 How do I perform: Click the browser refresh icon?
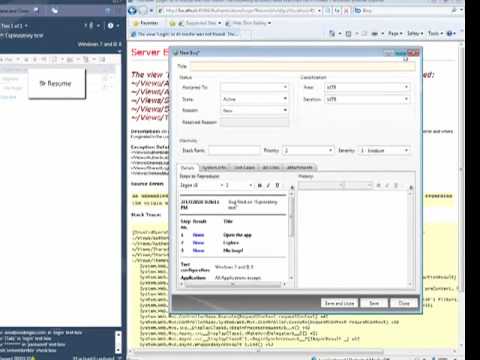click(337, 11)
